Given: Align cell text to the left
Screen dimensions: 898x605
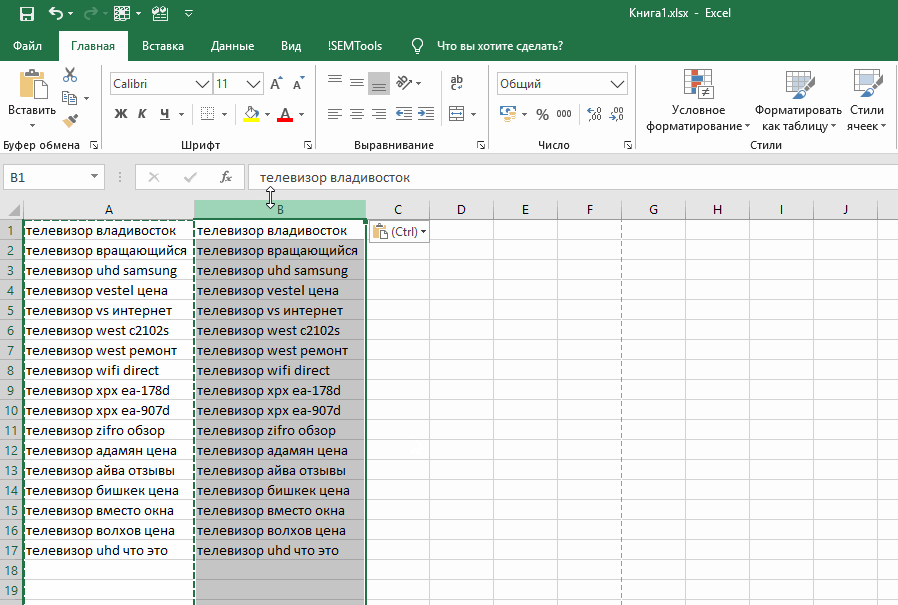Looking at the screenshot, I should (335, 113).
